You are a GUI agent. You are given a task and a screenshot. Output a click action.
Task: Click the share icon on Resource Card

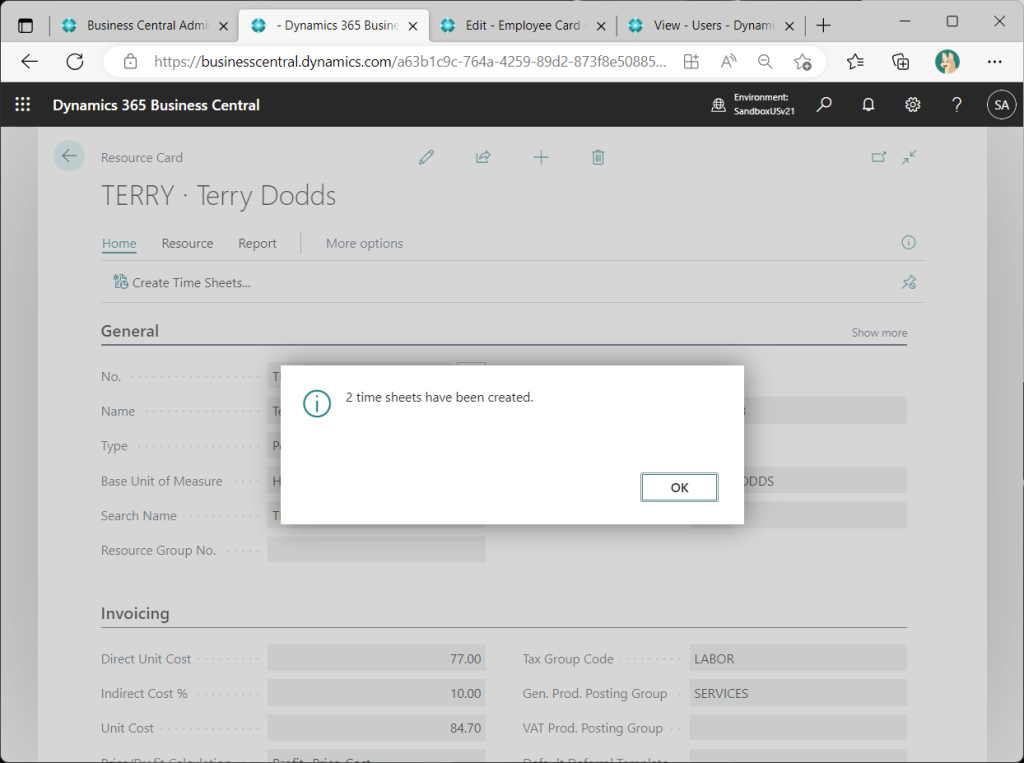coord(483,157)
